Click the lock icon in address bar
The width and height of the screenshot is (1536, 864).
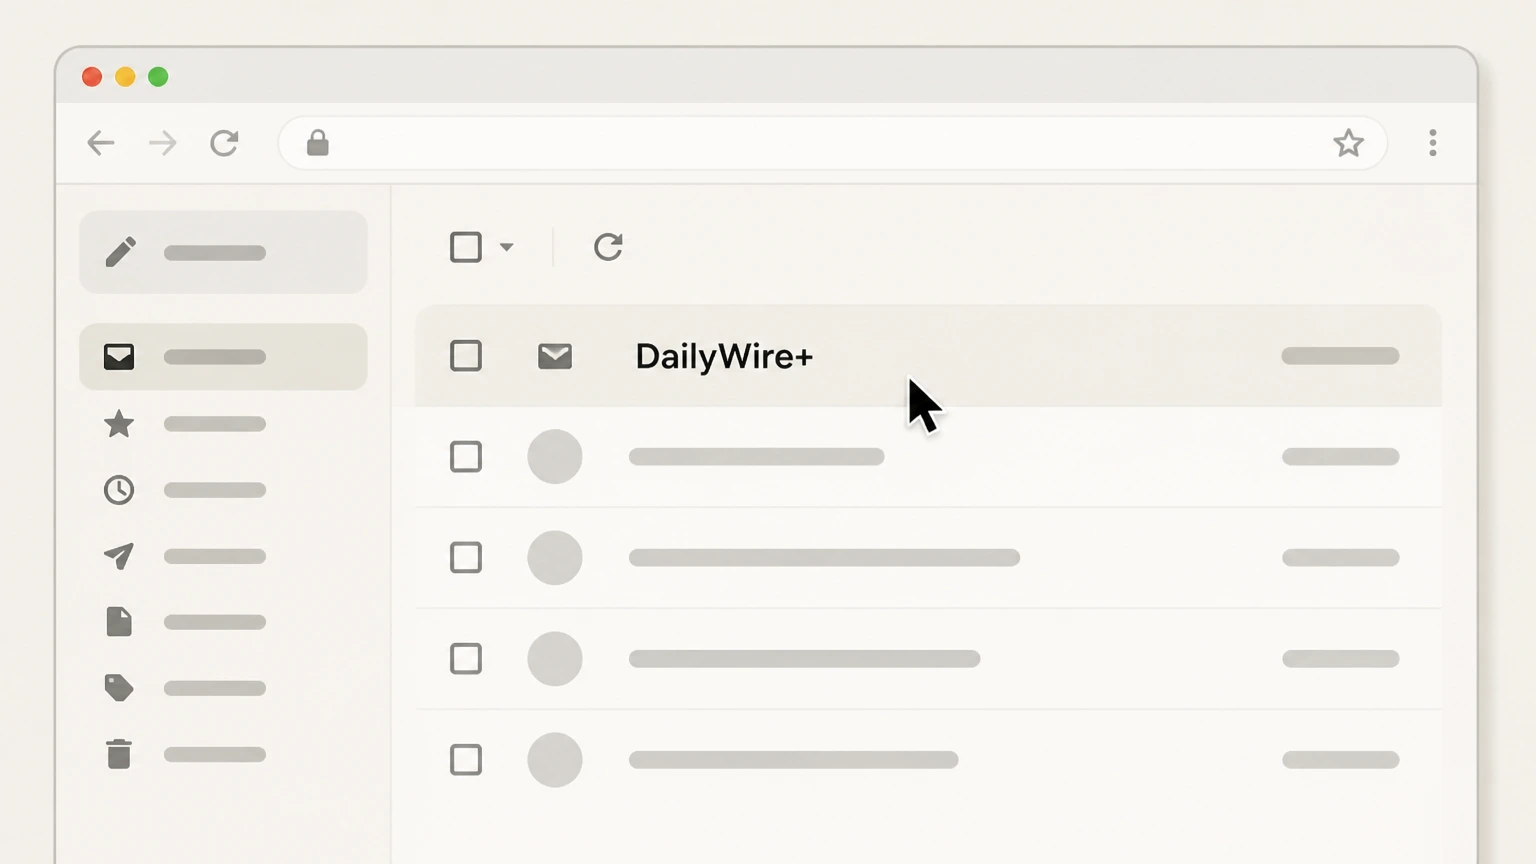318,143
